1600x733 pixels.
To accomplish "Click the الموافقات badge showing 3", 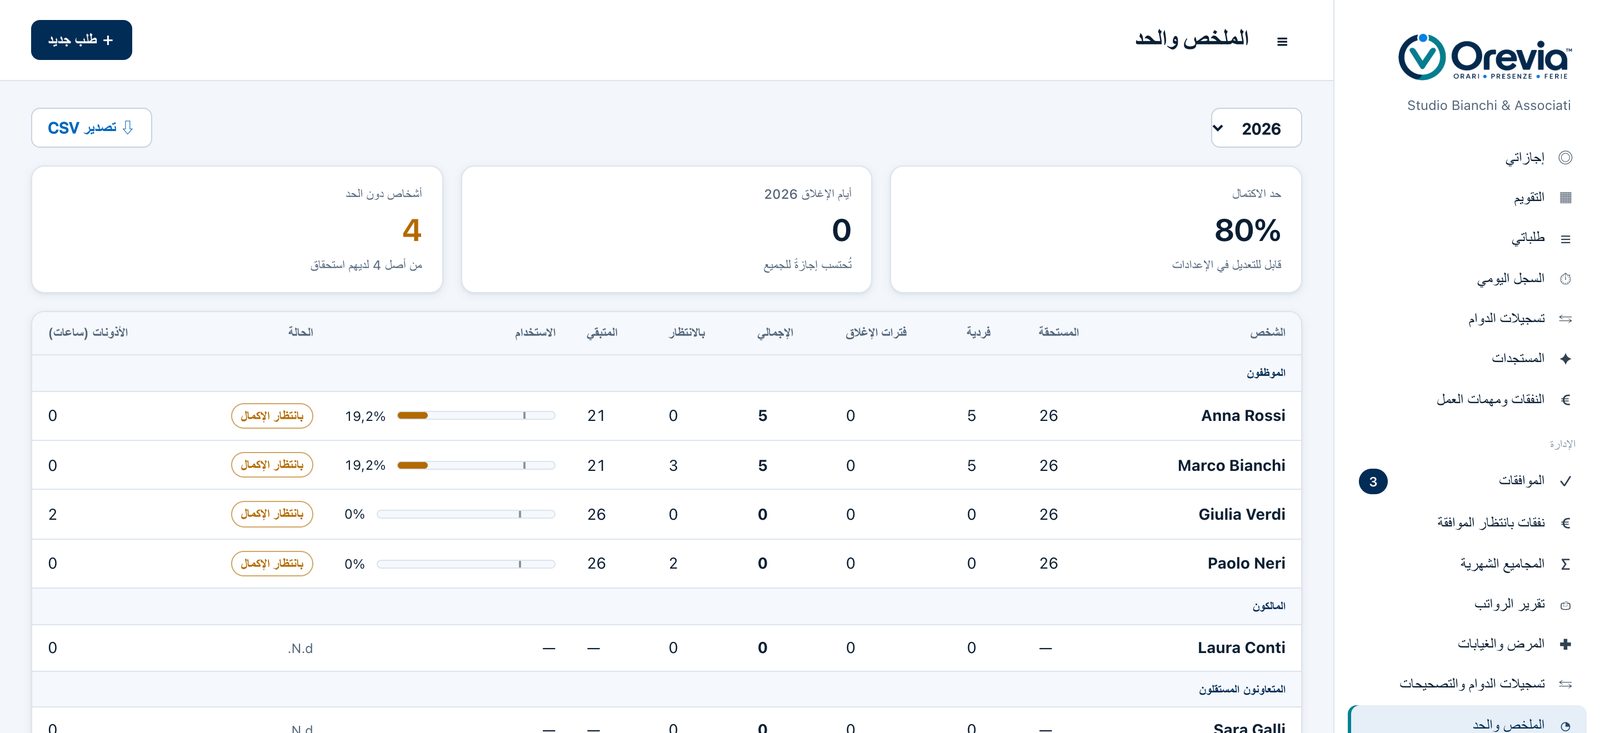I will pos(1373,482).
